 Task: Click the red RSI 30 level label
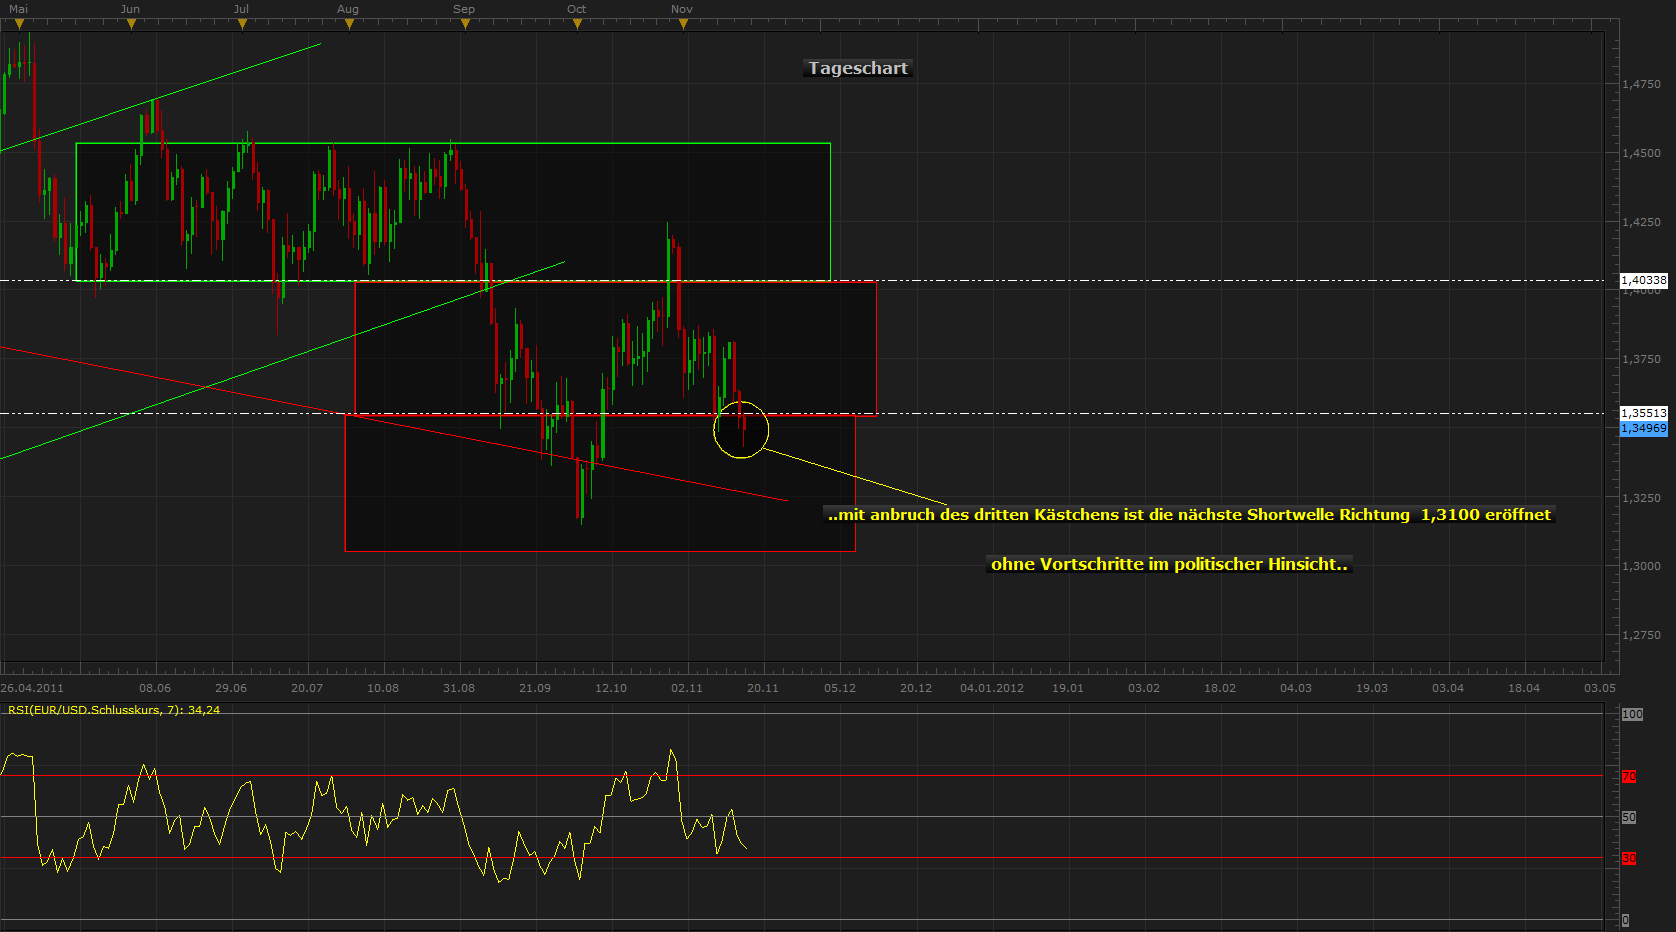(1629, 858)
